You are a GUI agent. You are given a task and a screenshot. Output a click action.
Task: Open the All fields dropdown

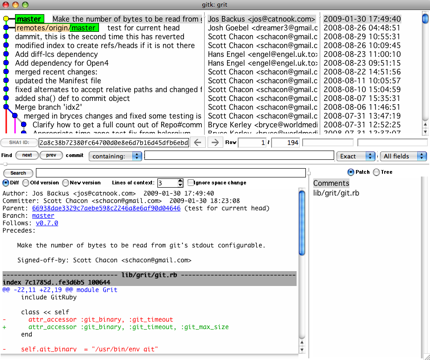click(404, 156)
